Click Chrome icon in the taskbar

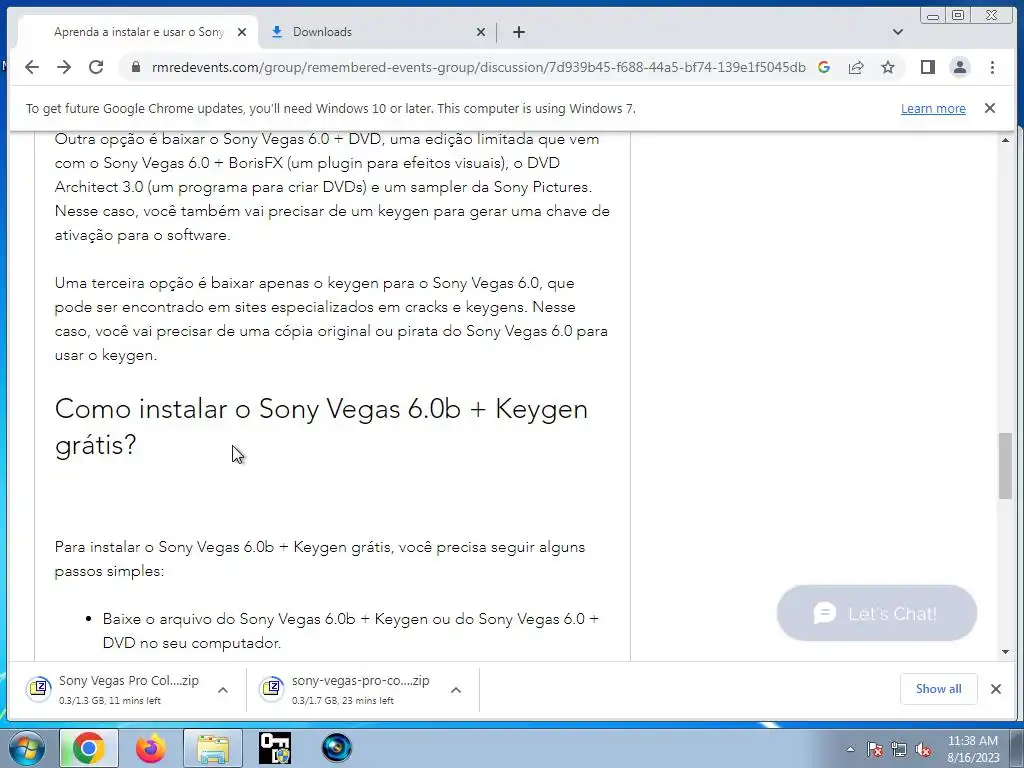[89, 748]
